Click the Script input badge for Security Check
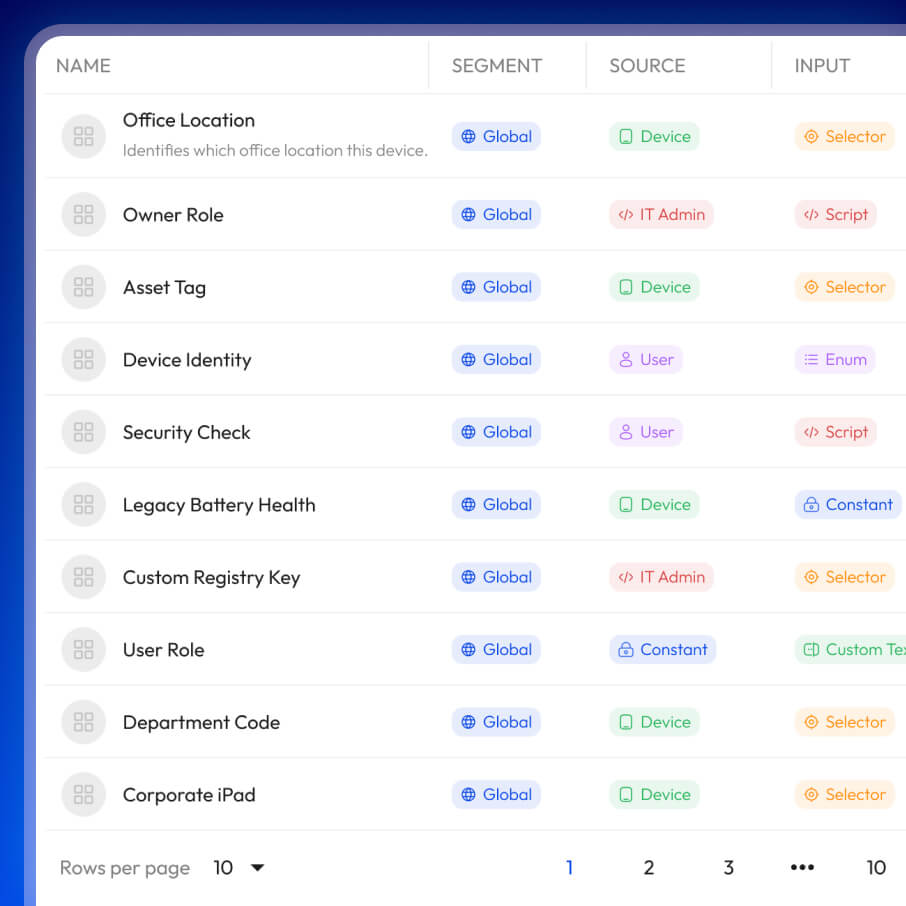The height and width of the screenshot is (906, 906). tap(836, 432)
